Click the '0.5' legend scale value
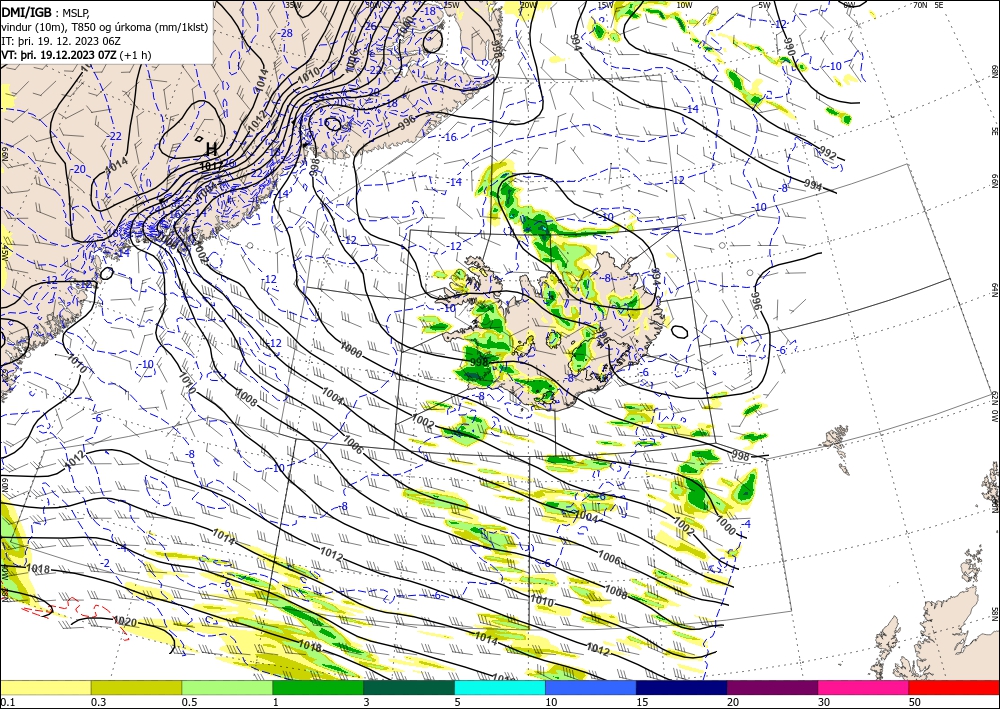The image size is (1000, 709). (x=189, y=702)
